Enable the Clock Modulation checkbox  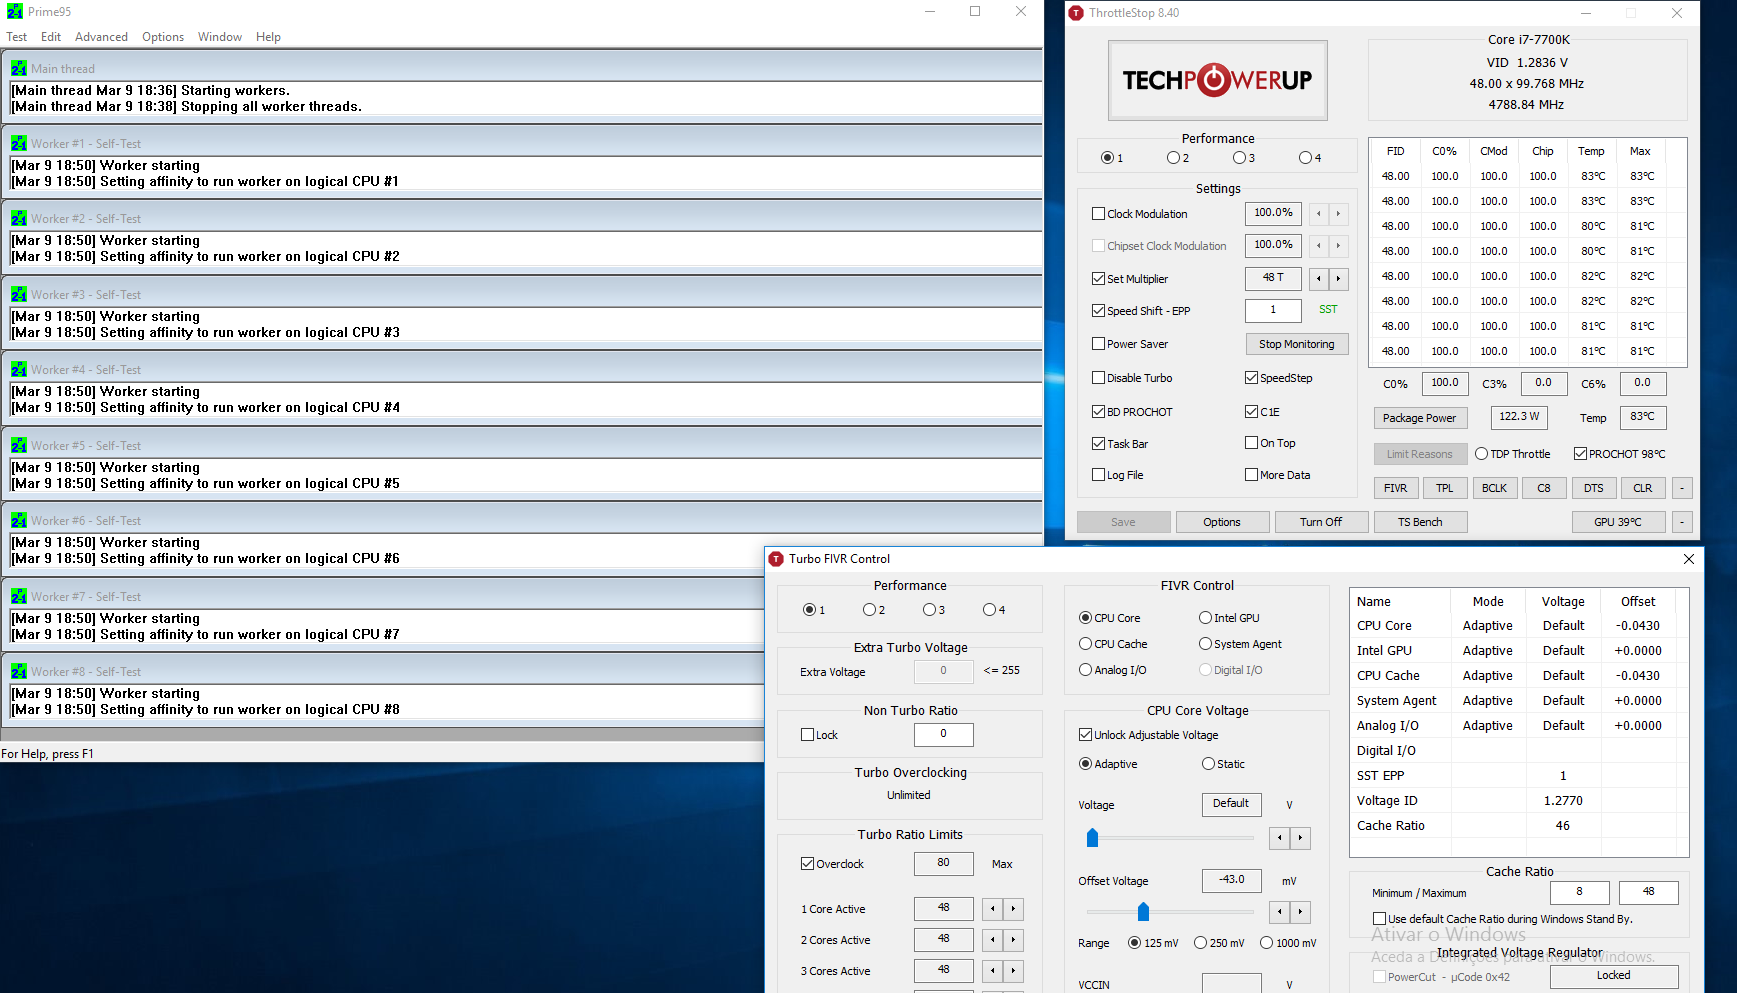[x=1098, y=214]
